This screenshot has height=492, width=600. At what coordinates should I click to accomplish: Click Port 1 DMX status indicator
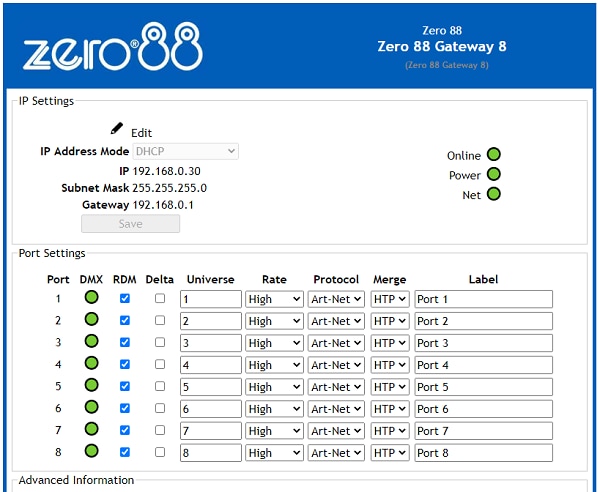(x=91, y=297)
